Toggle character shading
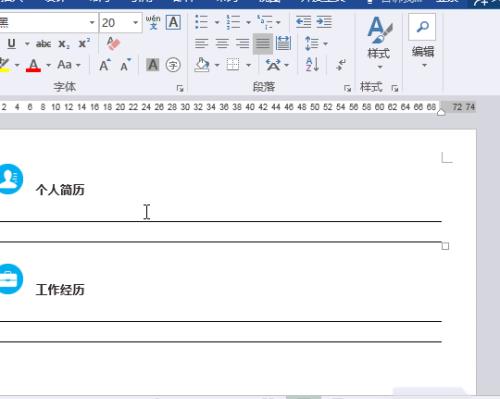This screenshot has height=399, width=500. [x=153, y=65]
